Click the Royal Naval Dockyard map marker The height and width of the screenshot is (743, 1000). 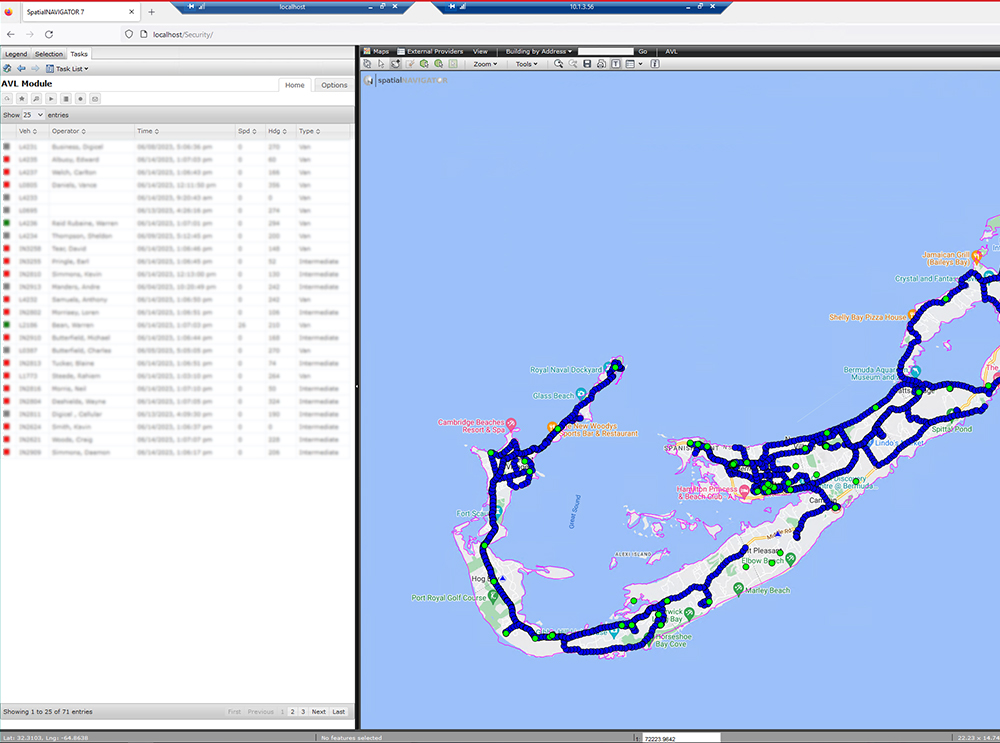coord(608,368)
